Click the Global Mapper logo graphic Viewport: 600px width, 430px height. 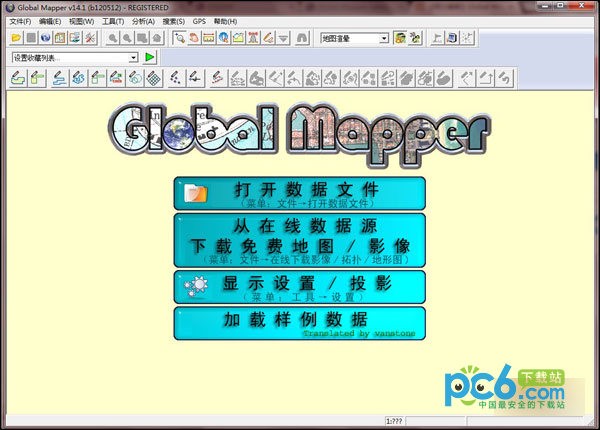[x=299, y=135]
